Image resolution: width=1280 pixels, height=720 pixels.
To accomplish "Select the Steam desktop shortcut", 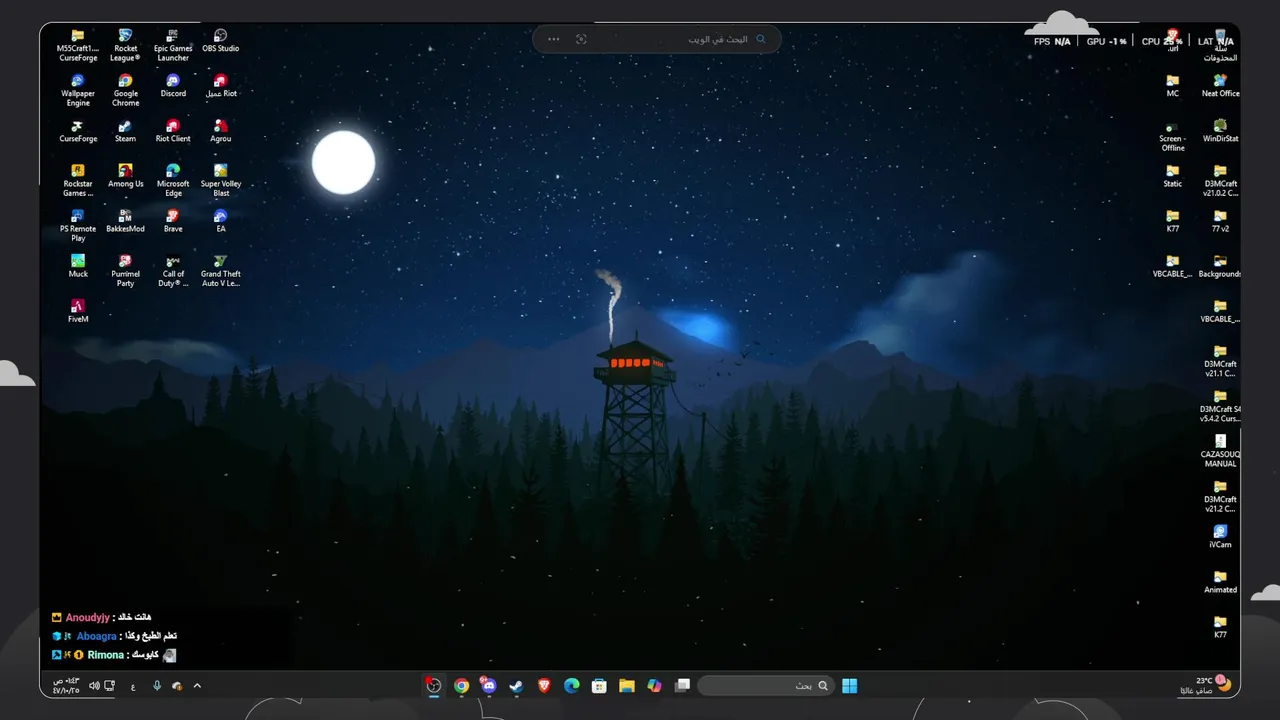I will click(125, 132).
